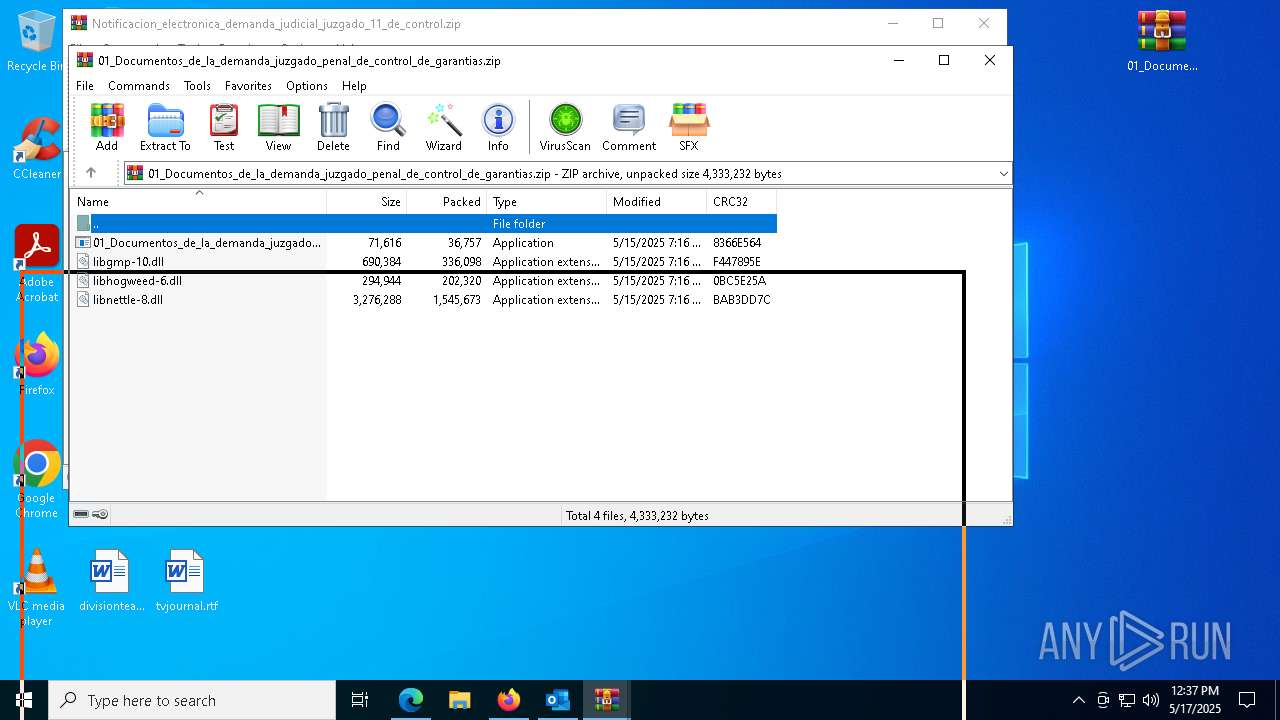Open Firefox from the taskbar
This screenshot has width=1280, height=720.
point(509,700)
